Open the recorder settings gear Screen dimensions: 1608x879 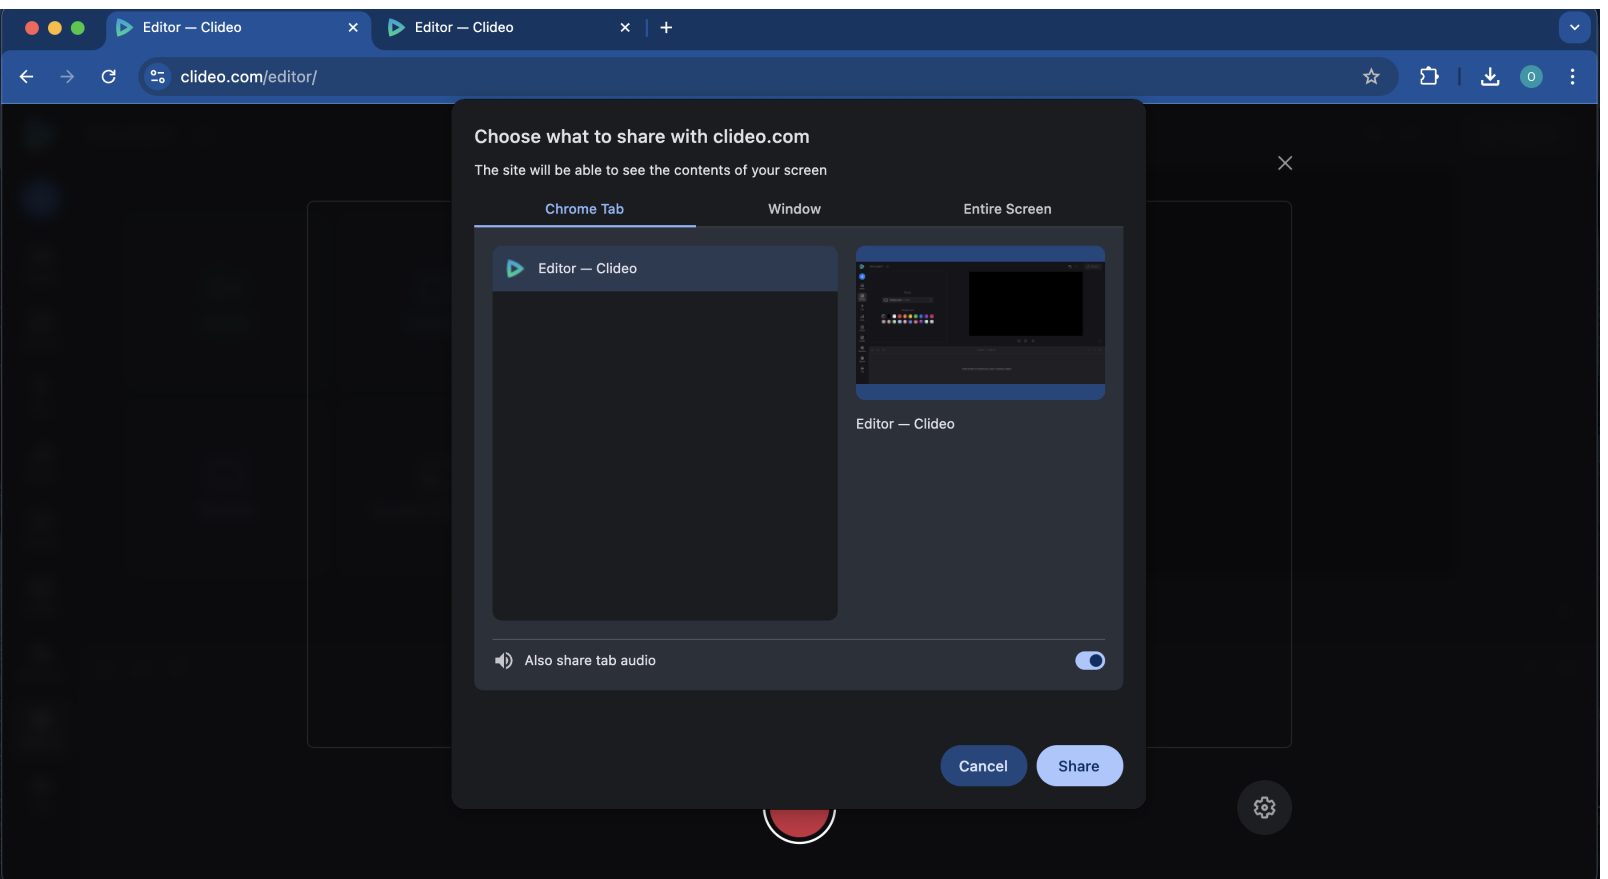click(1264, 807)
